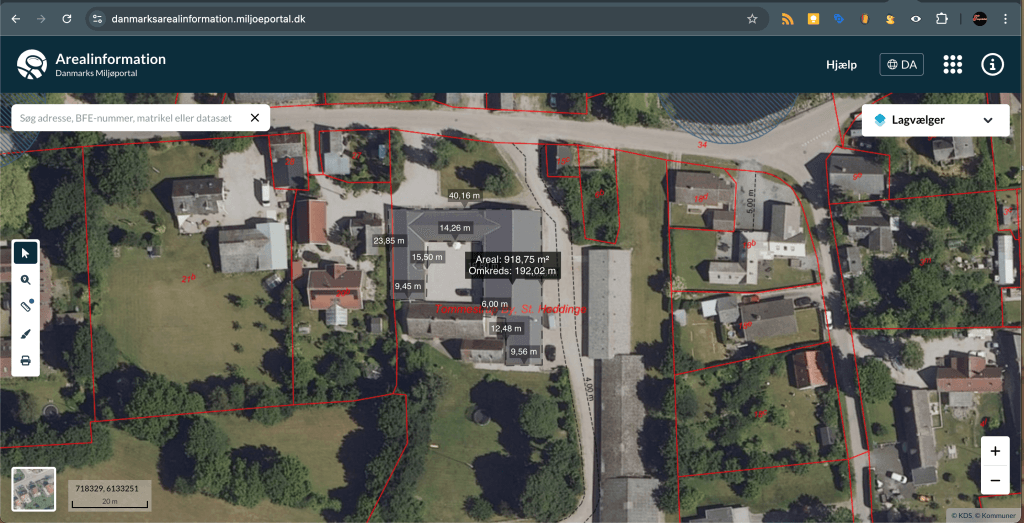Switch basemap via the aerial thumbnail
This screenshot has height=523, width=1024.
(33, 490)
